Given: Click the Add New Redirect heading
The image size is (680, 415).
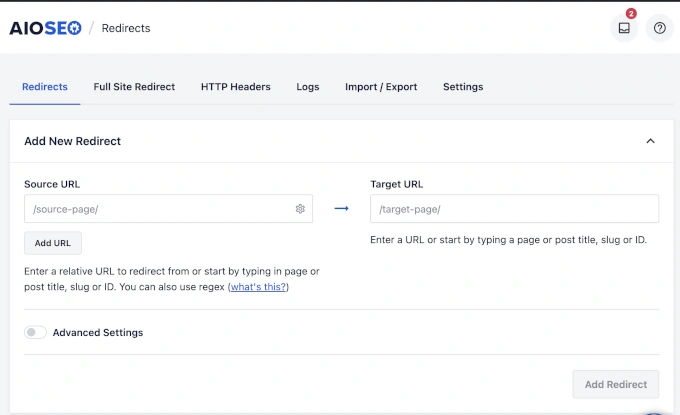Looking at the screenshot, I should click(72, 142).
